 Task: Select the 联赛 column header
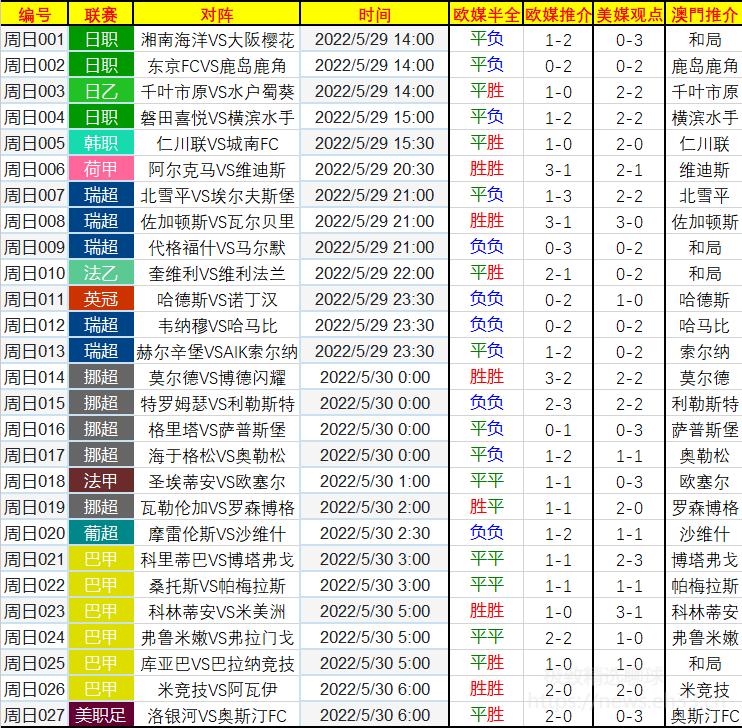coord(101,14)
